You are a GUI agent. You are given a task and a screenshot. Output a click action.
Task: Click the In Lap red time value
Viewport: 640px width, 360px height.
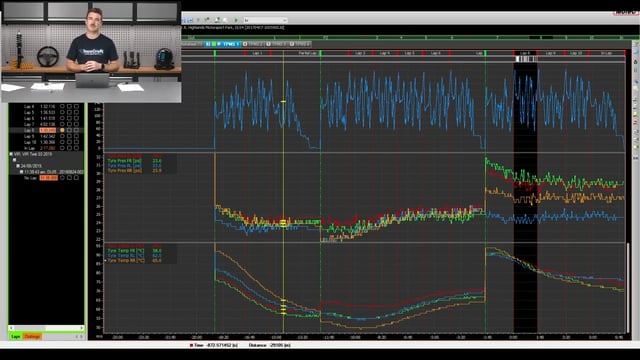point(47,148)
